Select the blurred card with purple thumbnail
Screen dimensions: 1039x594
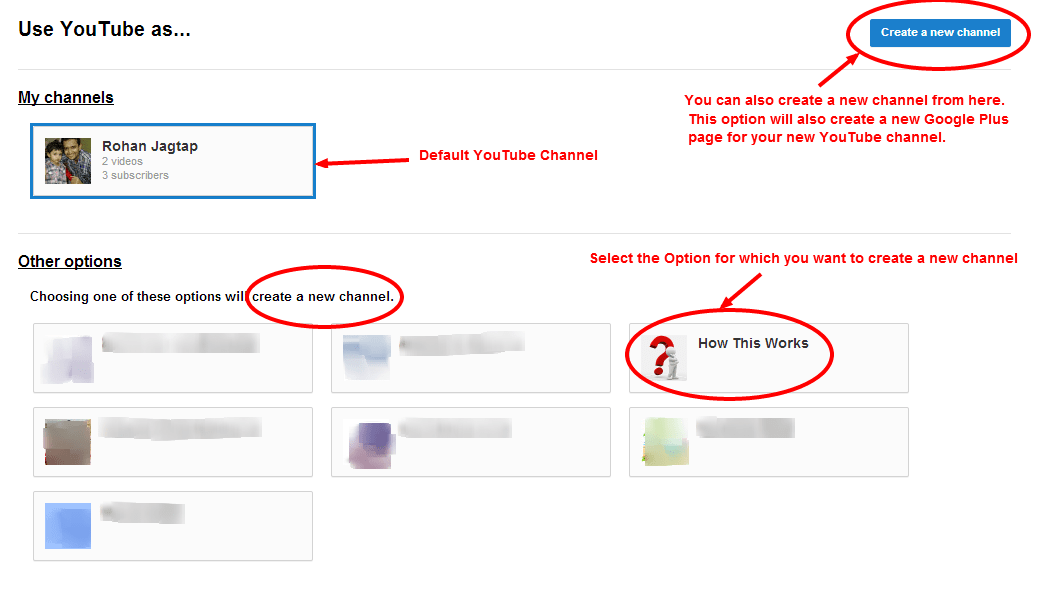(470, 442)
